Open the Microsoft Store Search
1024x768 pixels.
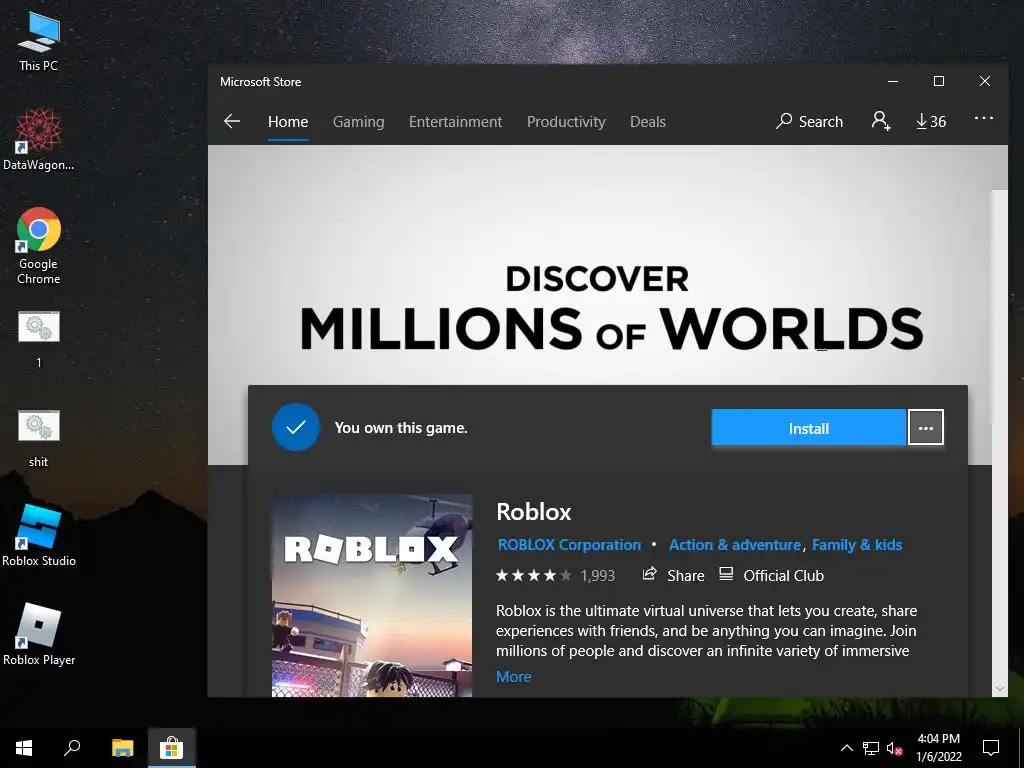pyautogui.click(x=810, y=121)
